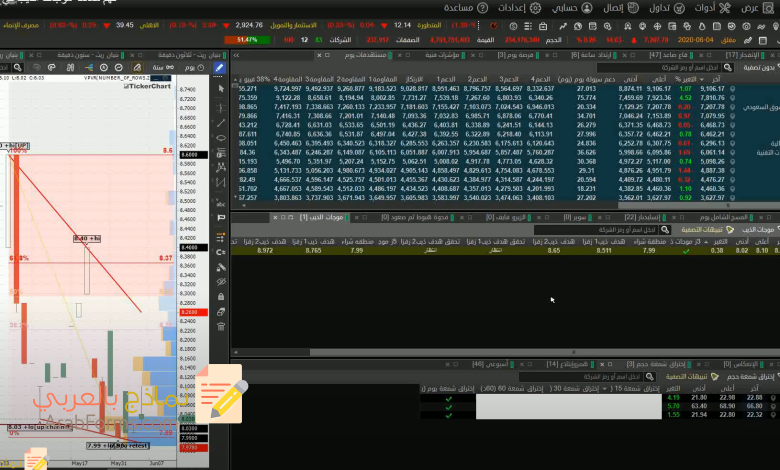This screenshot has width=780, height=470.
Task: Open the تداول menu
Action: [x=667, y=8]
